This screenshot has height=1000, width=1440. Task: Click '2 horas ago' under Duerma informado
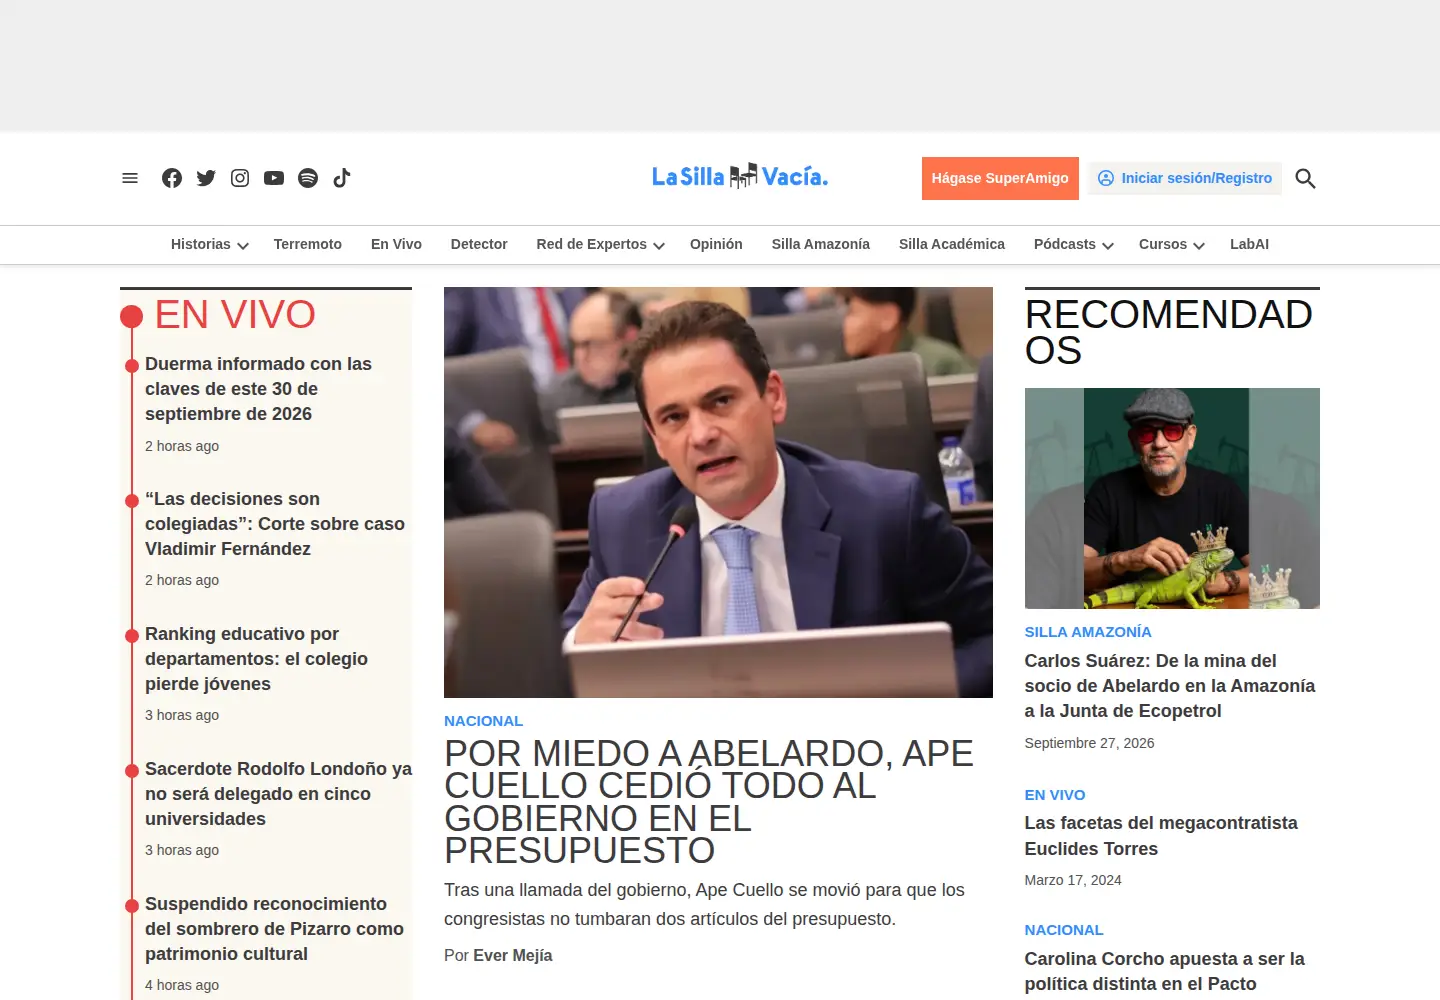[182, 446]
